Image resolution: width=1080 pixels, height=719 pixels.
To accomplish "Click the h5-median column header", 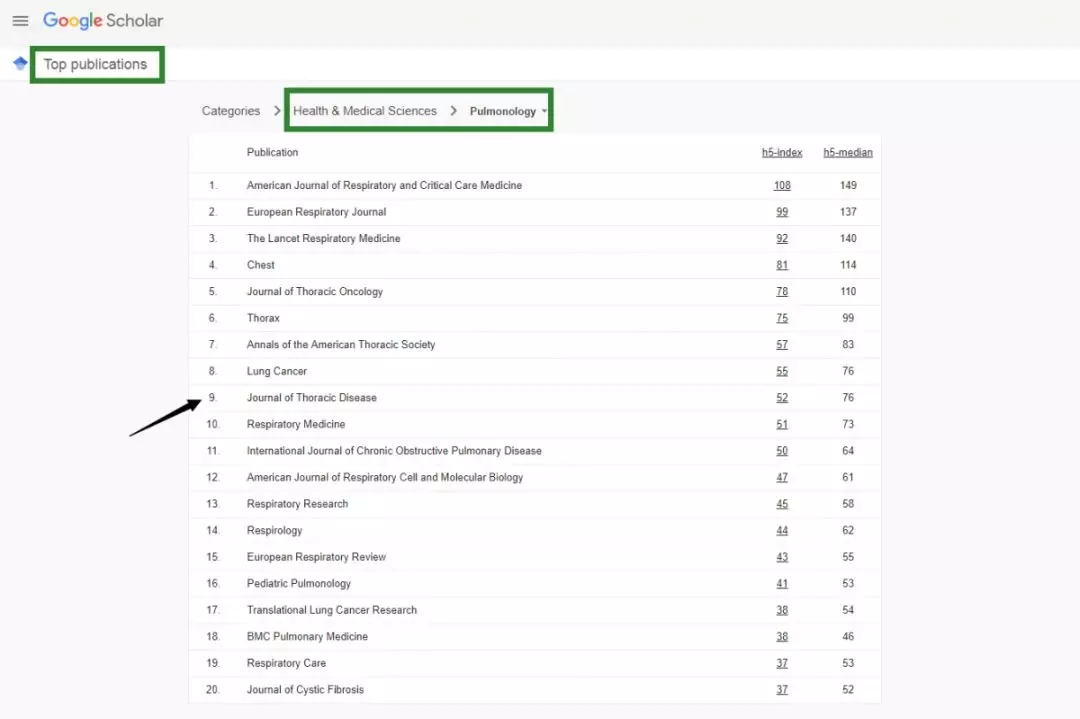I will click(x=848, y=153).
